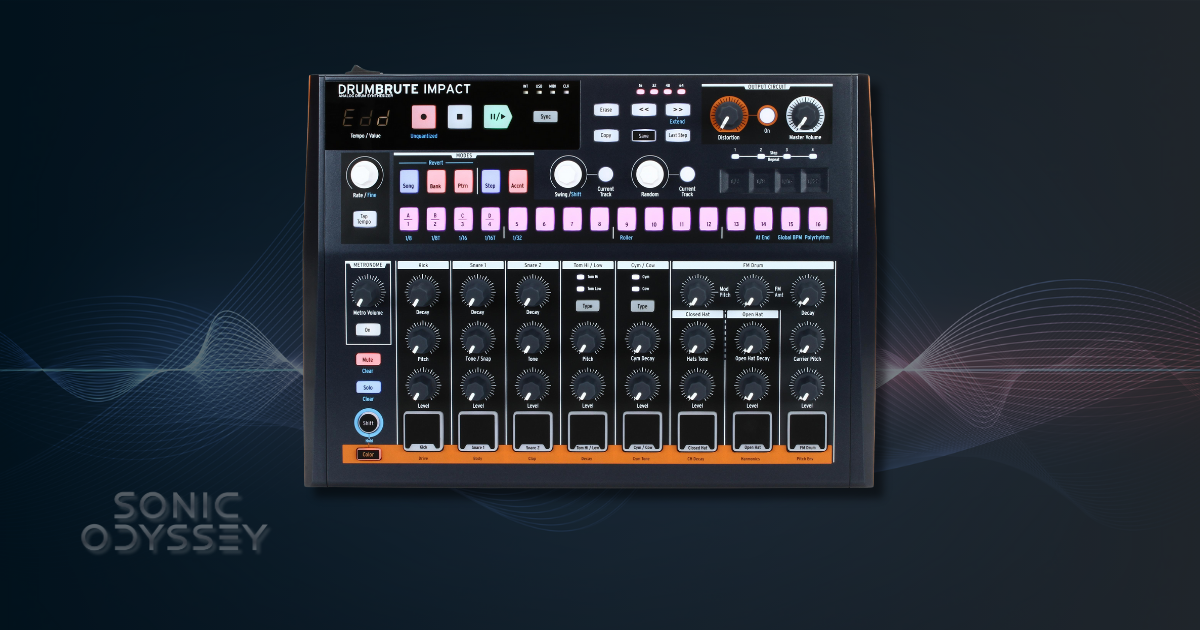Click the Snare 1 Tone / Snap knob

[x=477, y=337]
